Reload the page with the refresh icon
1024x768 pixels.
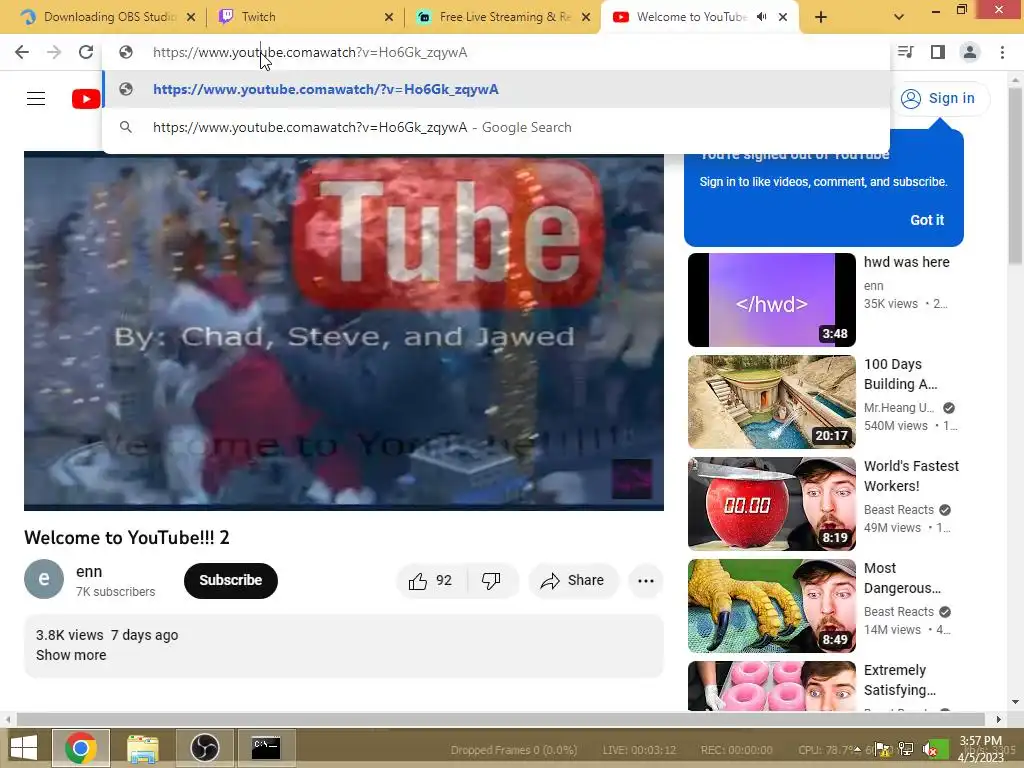point(86,52)
